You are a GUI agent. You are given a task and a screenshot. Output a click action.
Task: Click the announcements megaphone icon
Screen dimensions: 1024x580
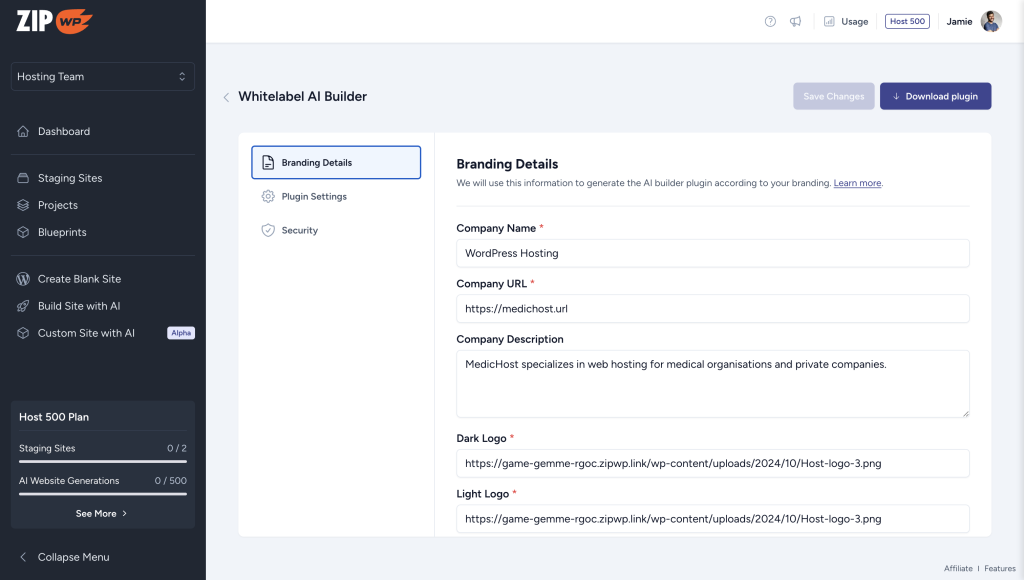796,22
